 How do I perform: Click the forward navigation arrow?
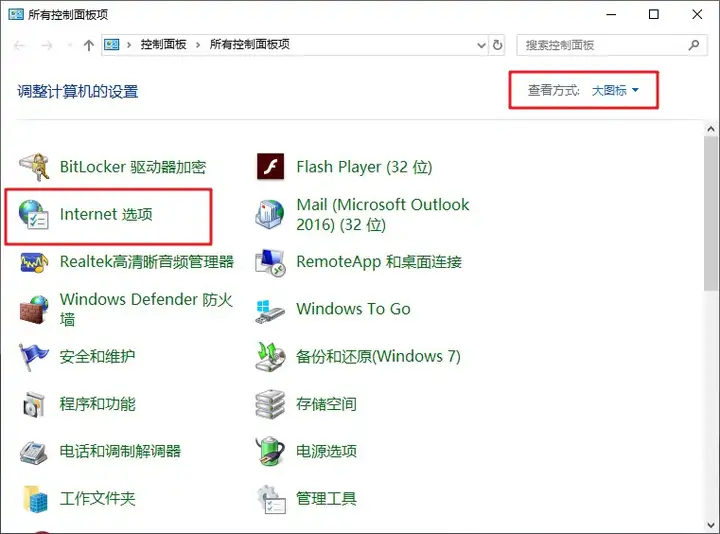click(47, 45)
